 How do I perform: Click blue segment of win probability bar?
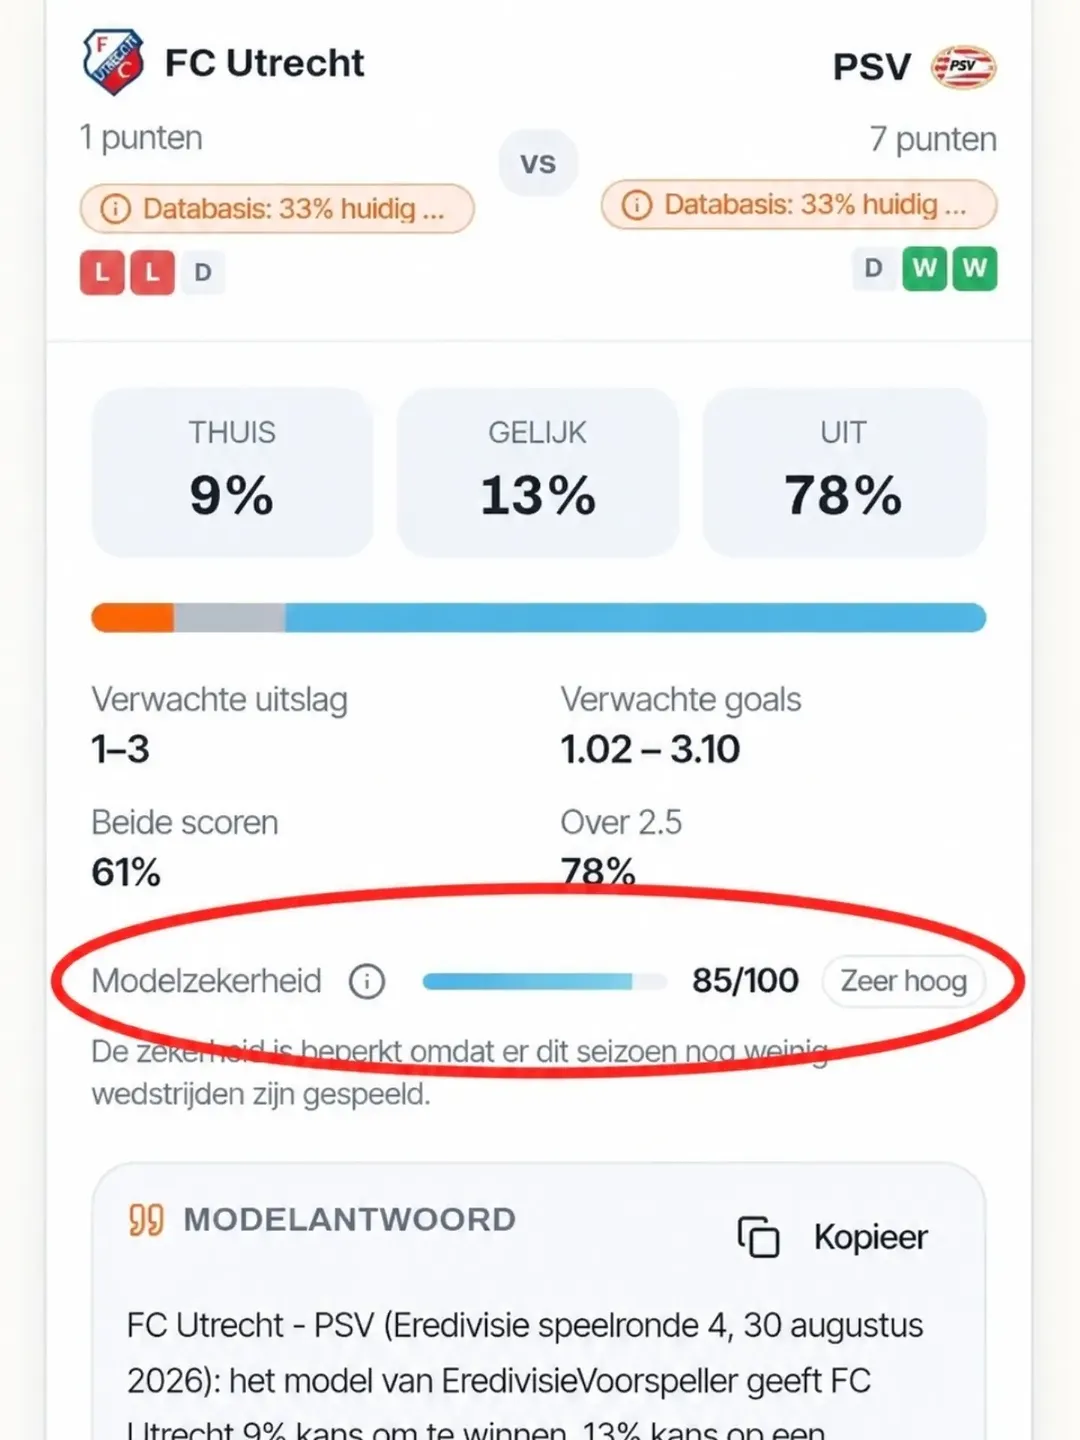click(635, 618)
